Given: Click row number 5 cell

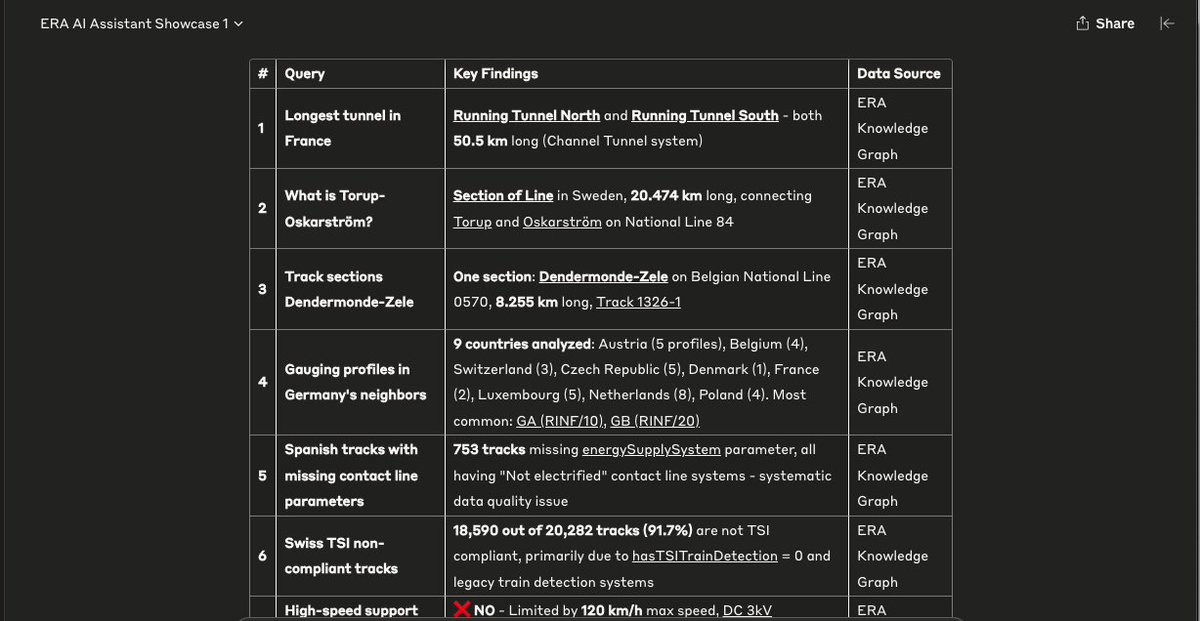Looking at the screenshot, I should click(262, 475).
